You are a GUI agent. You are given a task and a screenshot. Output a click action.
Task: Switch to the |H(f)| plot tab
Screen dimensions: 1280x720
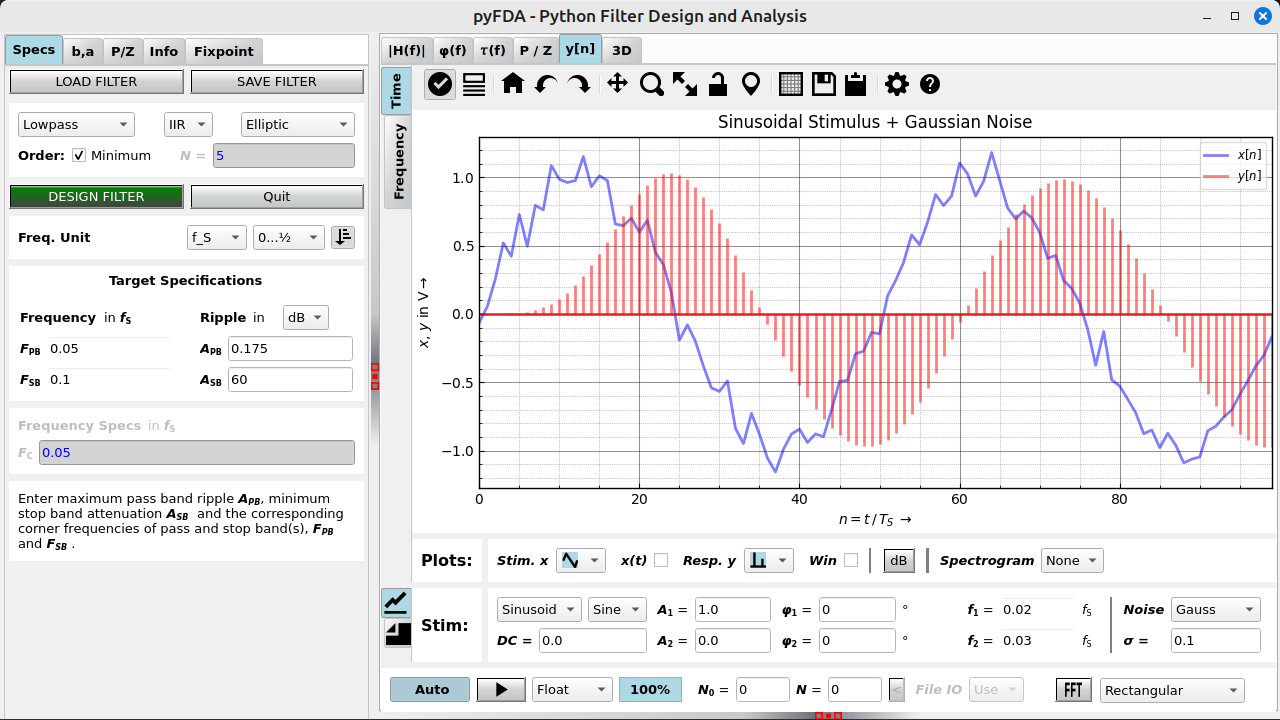(x=407, y=50)
